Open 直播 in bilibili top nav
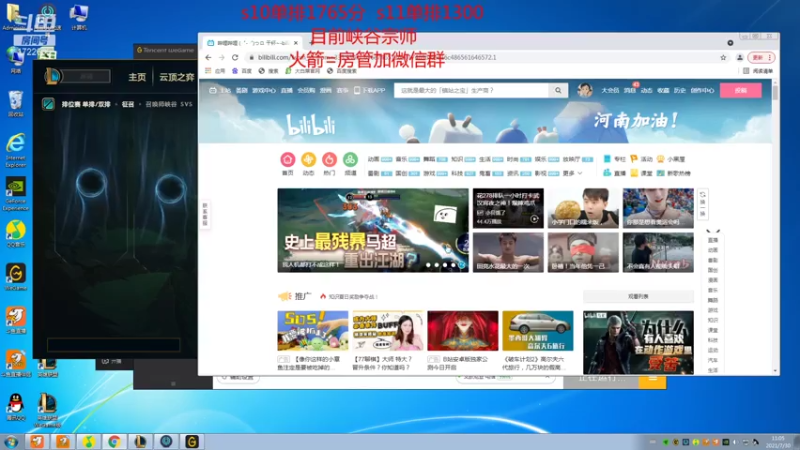The height and width of the screenshot is (450, 800). point(287,90)
